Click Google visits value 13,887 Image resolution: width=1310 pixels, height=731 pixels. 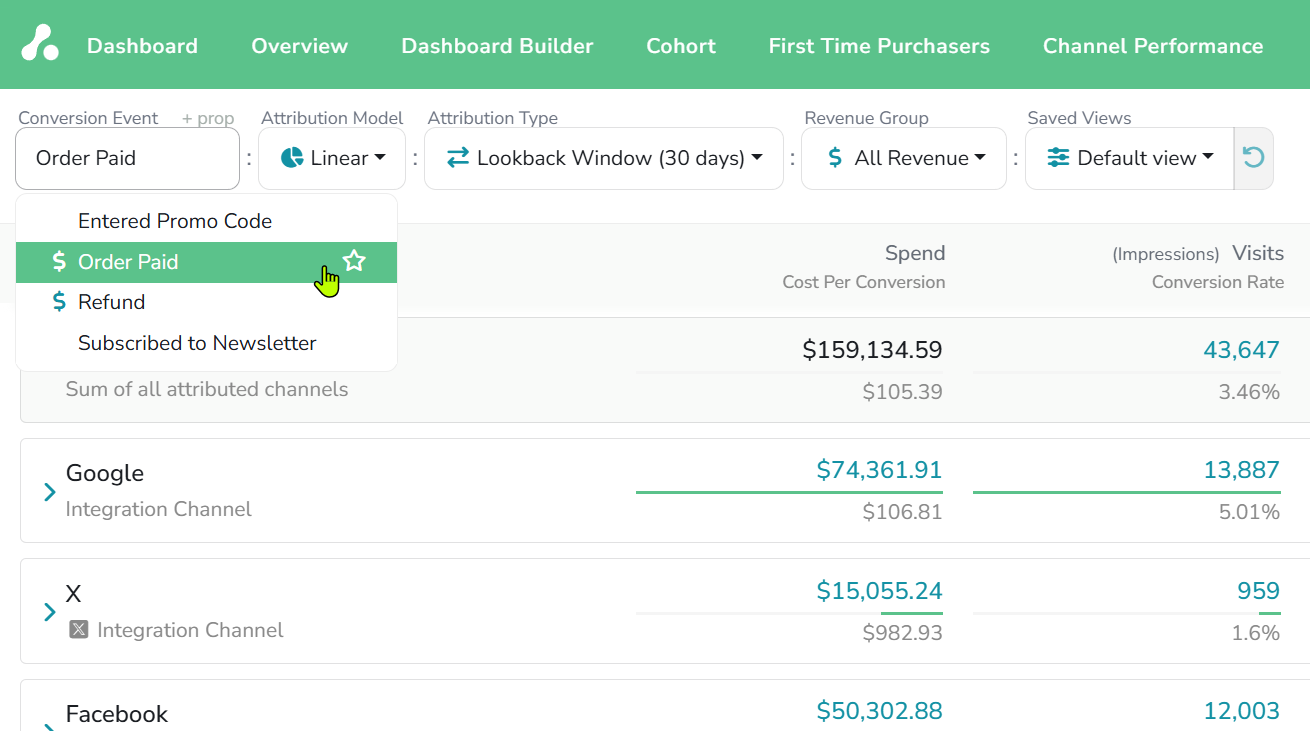click(1242, 470)
